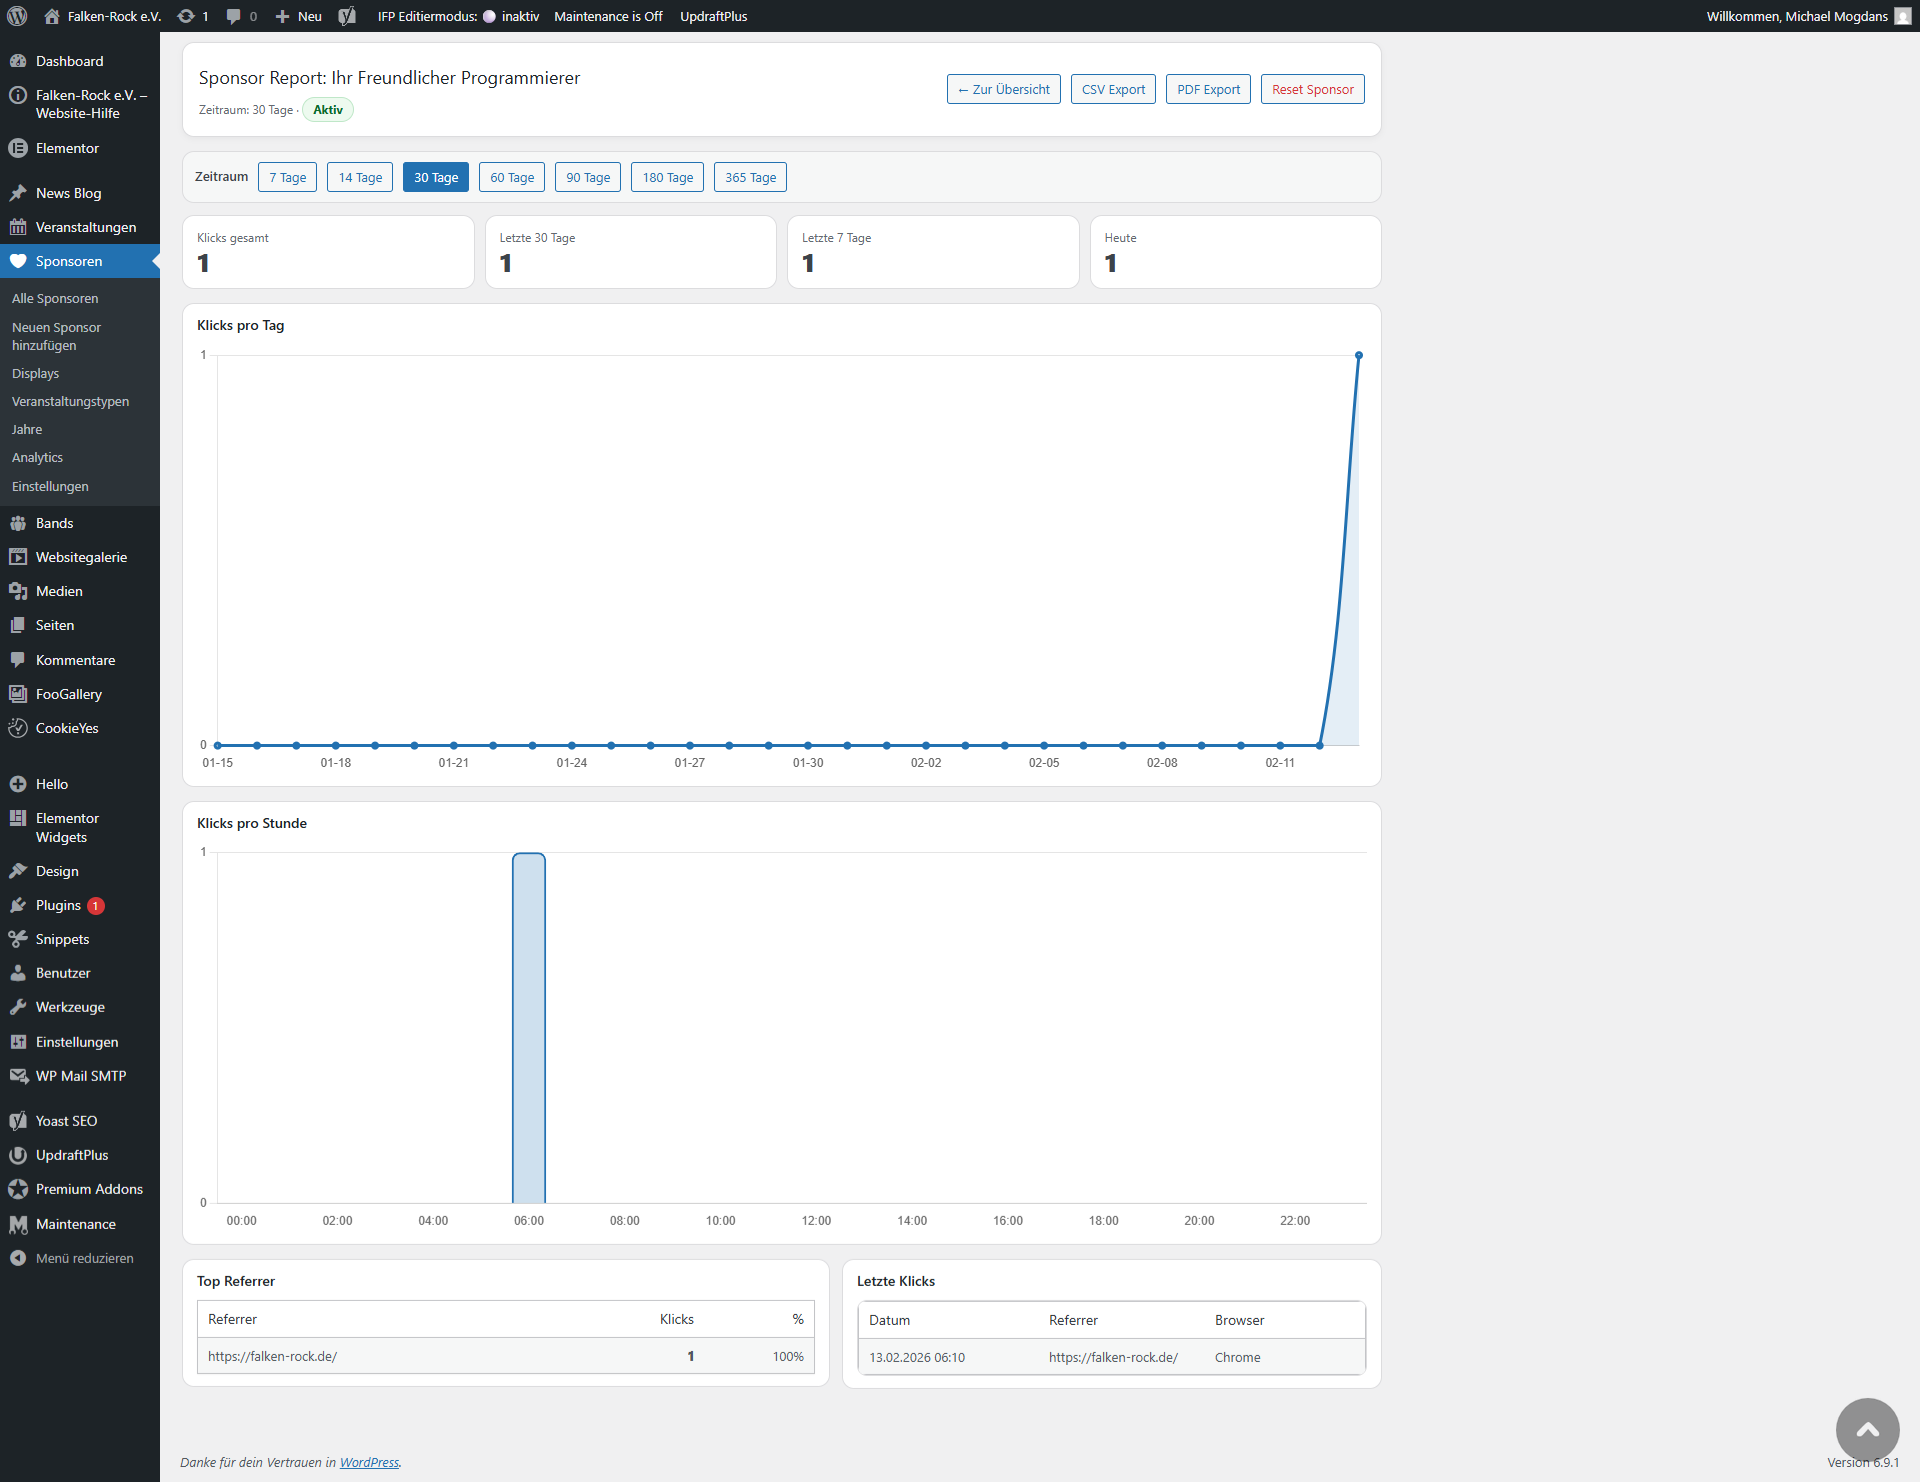Click the updates refresh icon

(186, 16)
